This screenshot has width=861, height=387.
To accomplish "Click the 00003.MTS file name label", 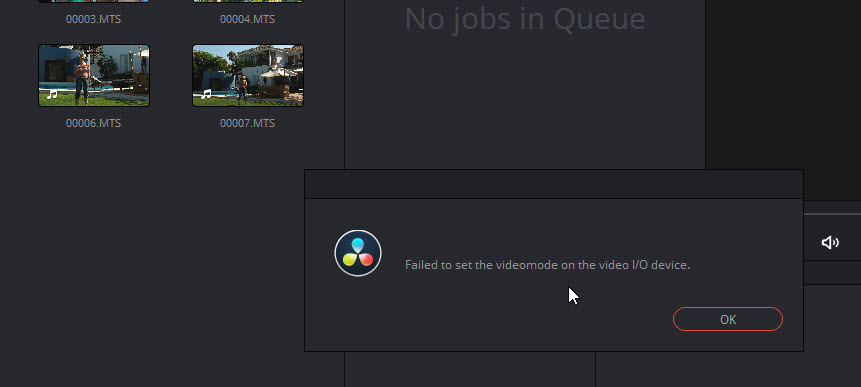I will (93, 19).
